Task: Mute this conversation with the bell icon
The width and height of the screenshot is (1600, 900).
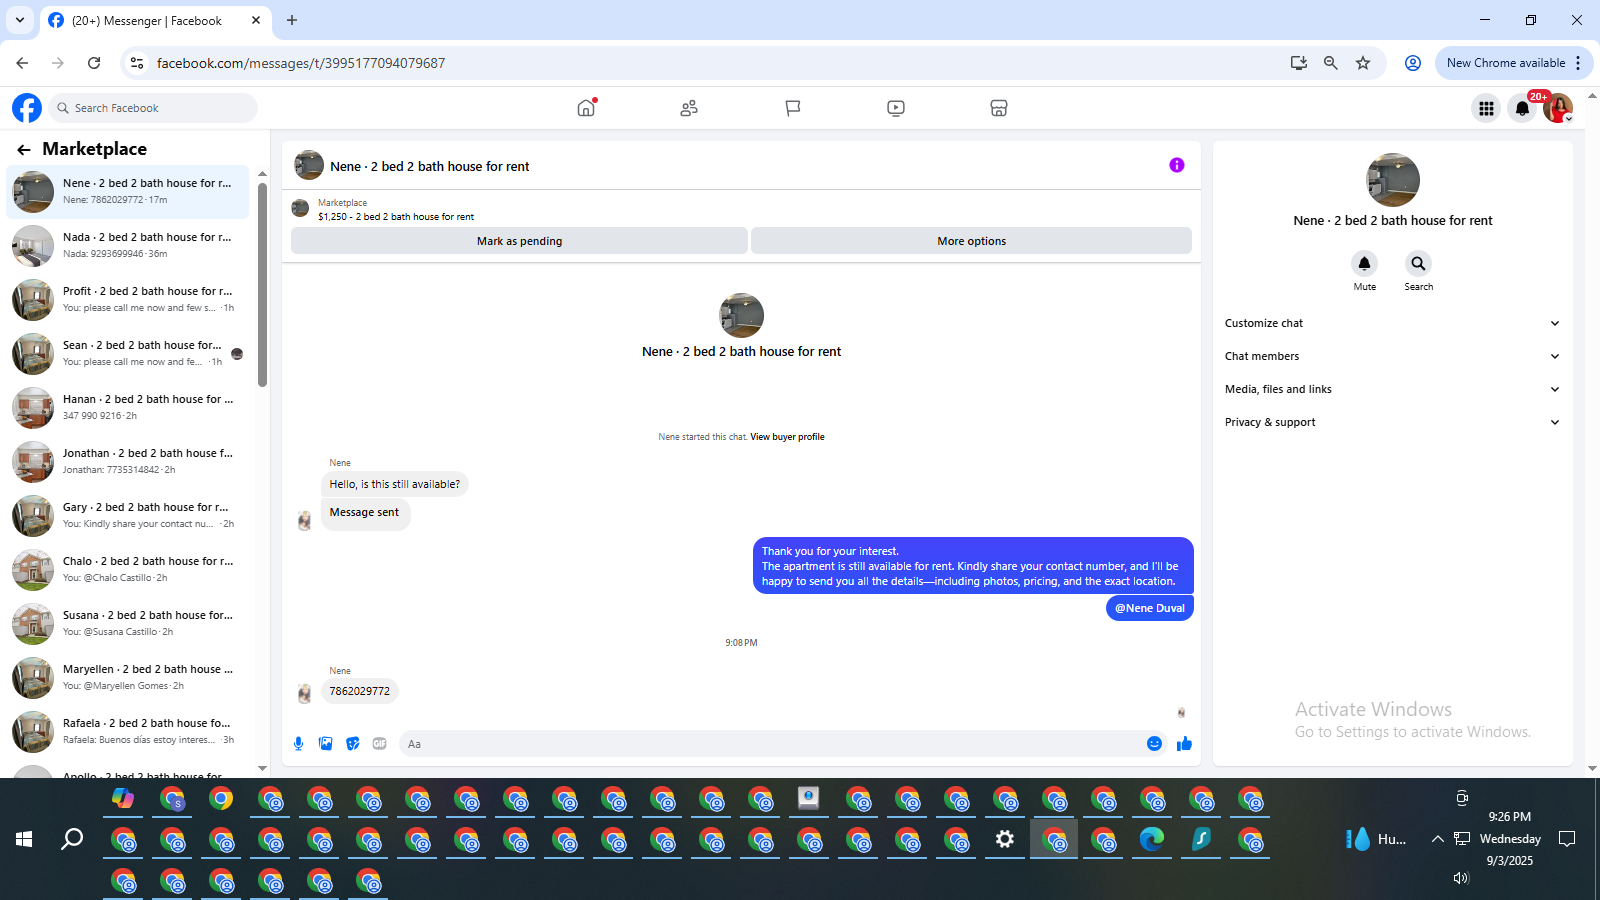Action: (x=1364, y=263)
